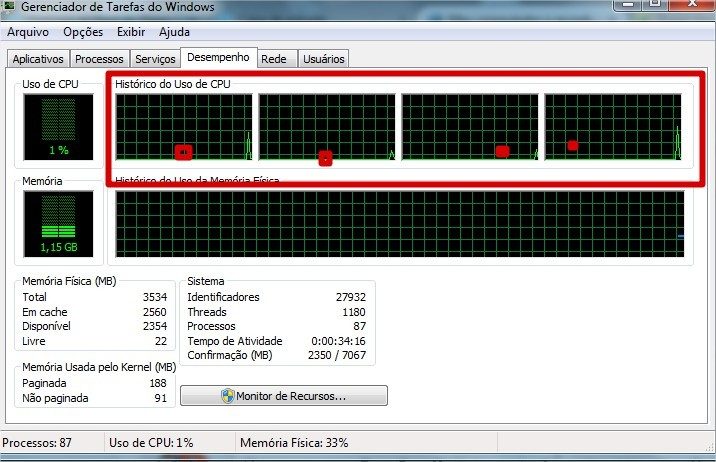Click the Identificadores value 27932
This screenshot has height=462, width=716.
[351, 297]
